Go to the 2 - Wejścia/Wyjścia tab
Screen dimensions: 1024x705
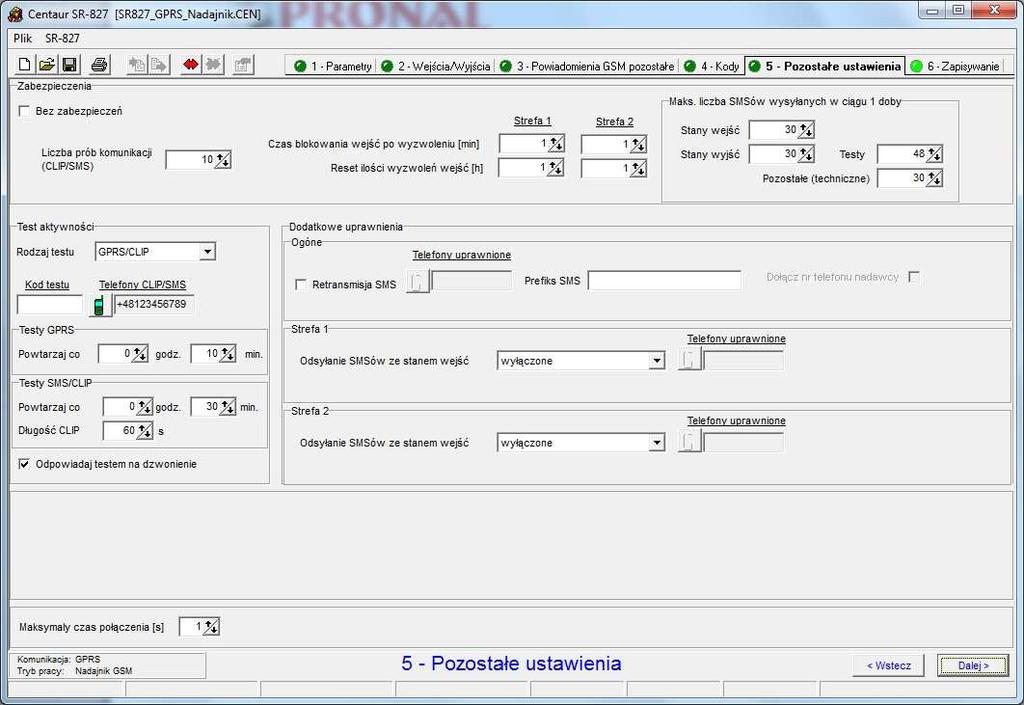pyautogui.click(x=435, y=66)
